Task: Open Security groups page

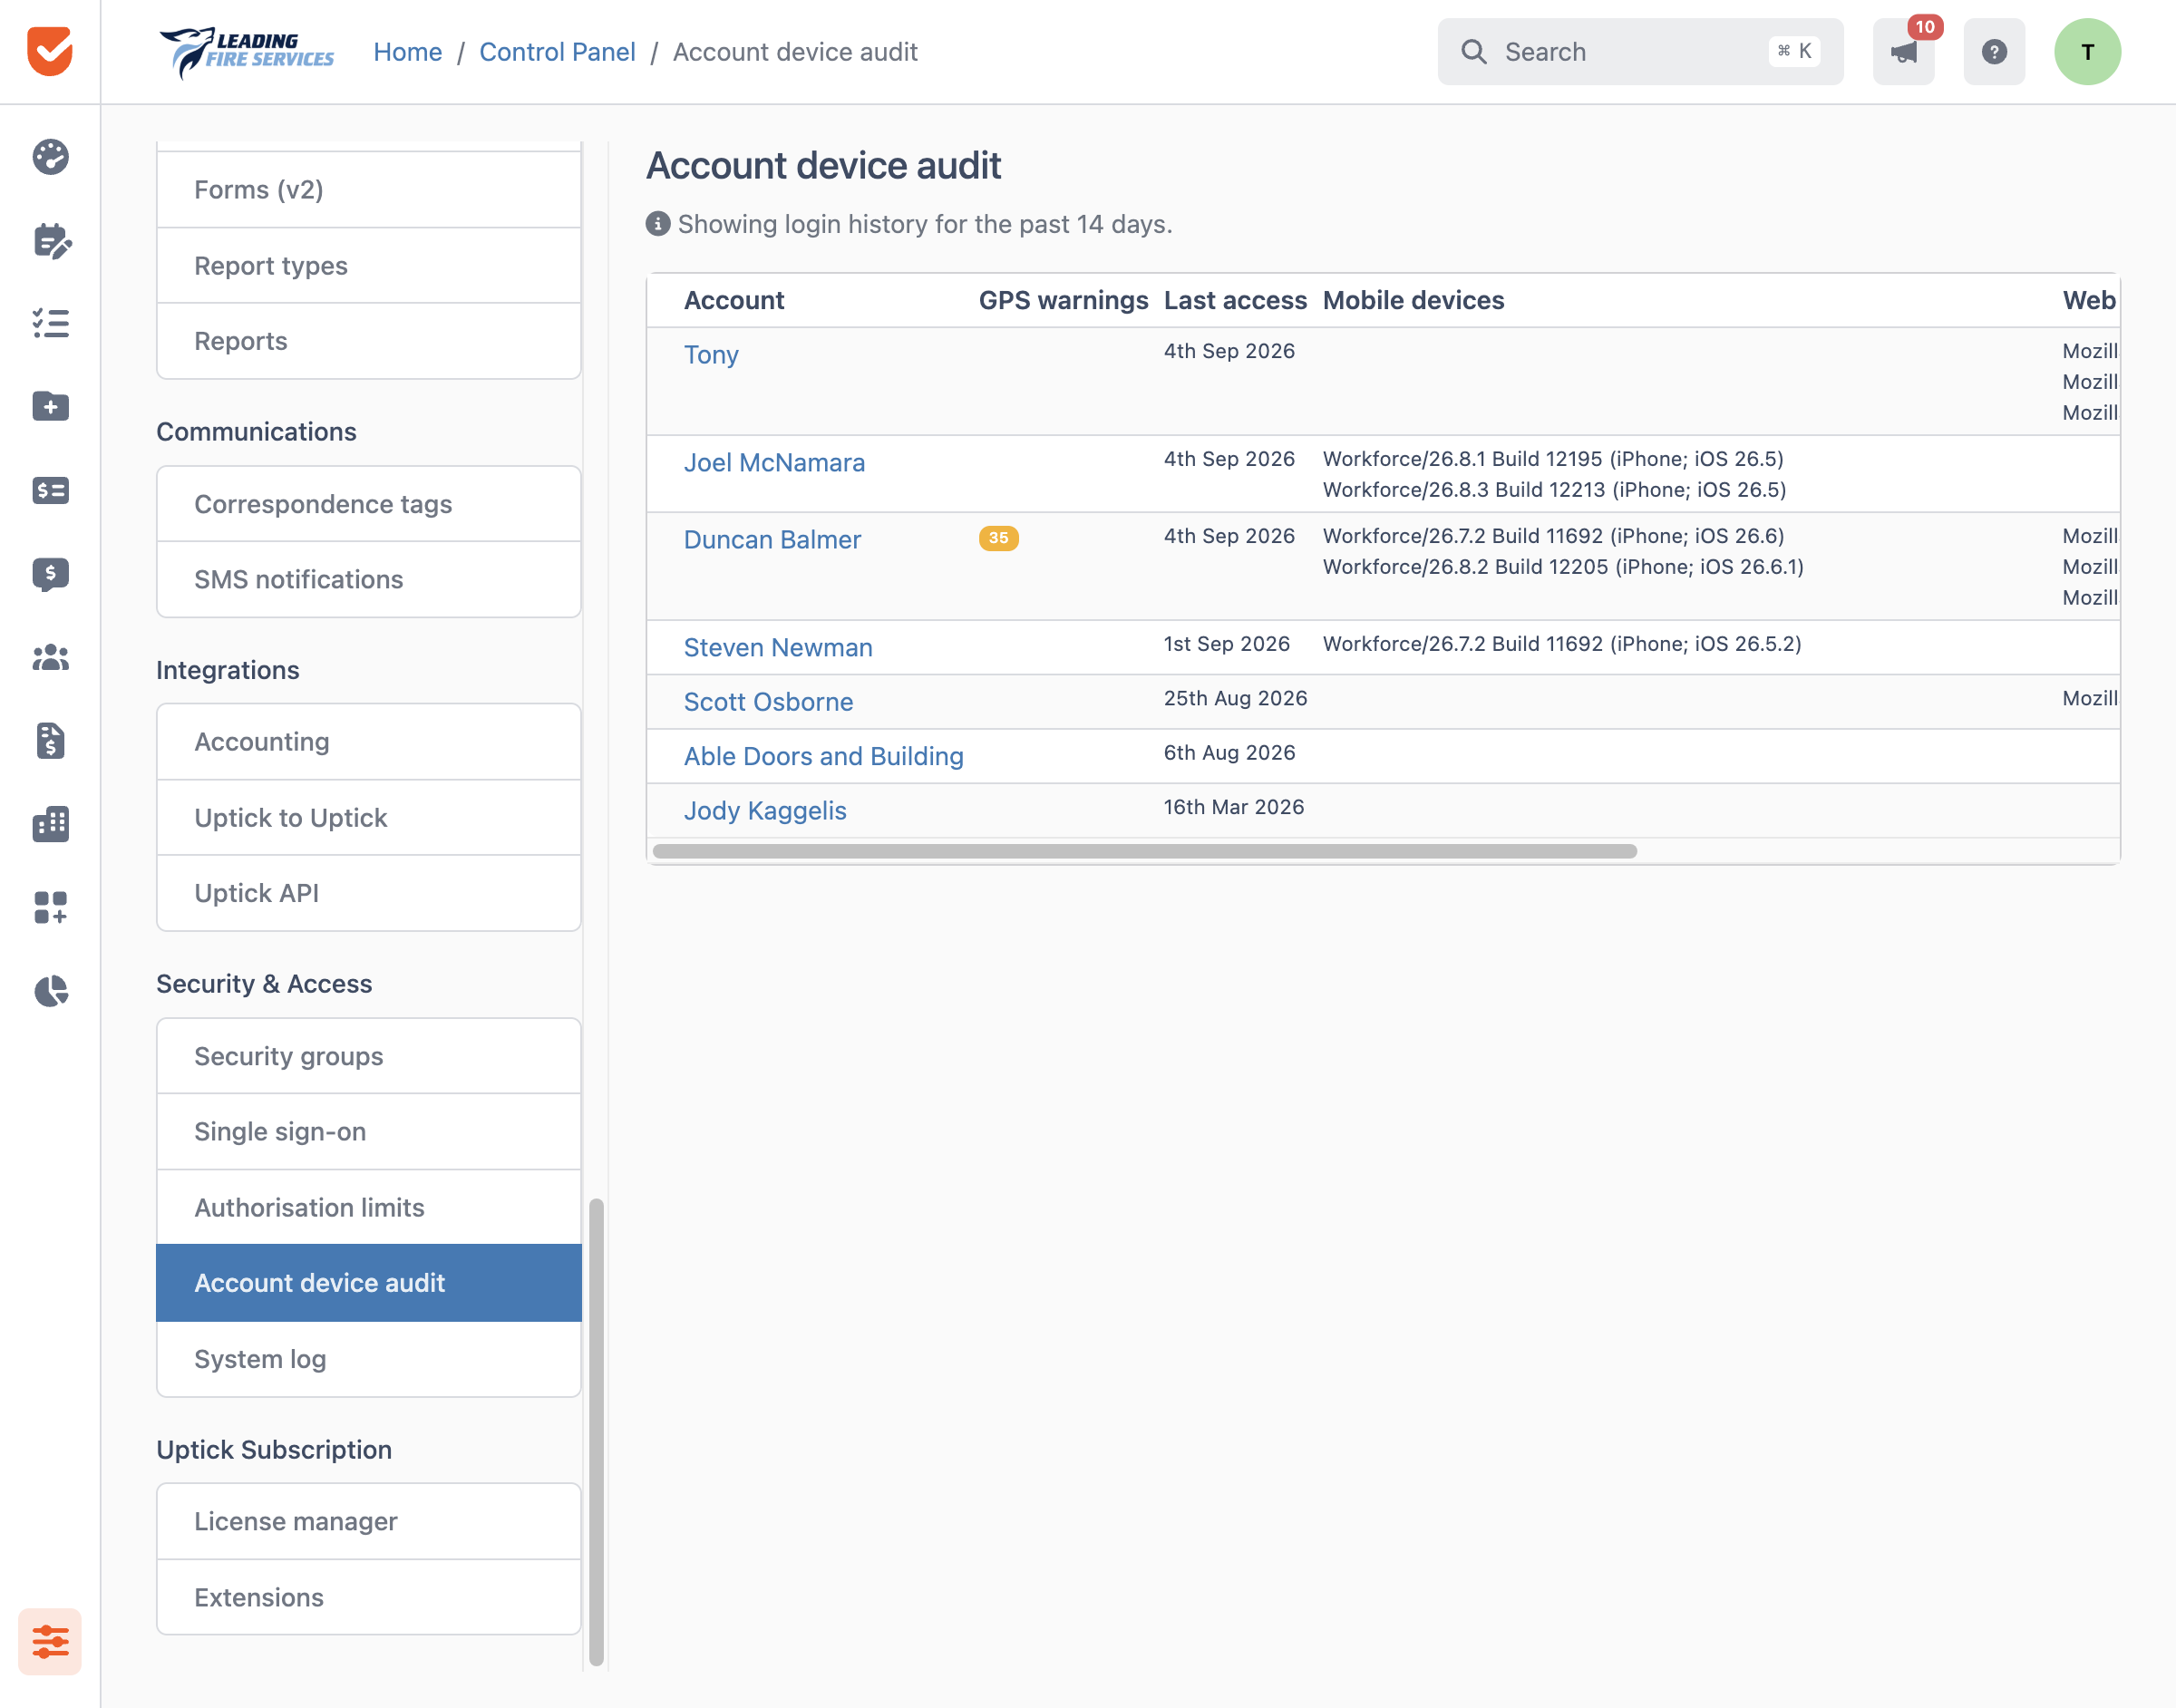Action: 369,1056
